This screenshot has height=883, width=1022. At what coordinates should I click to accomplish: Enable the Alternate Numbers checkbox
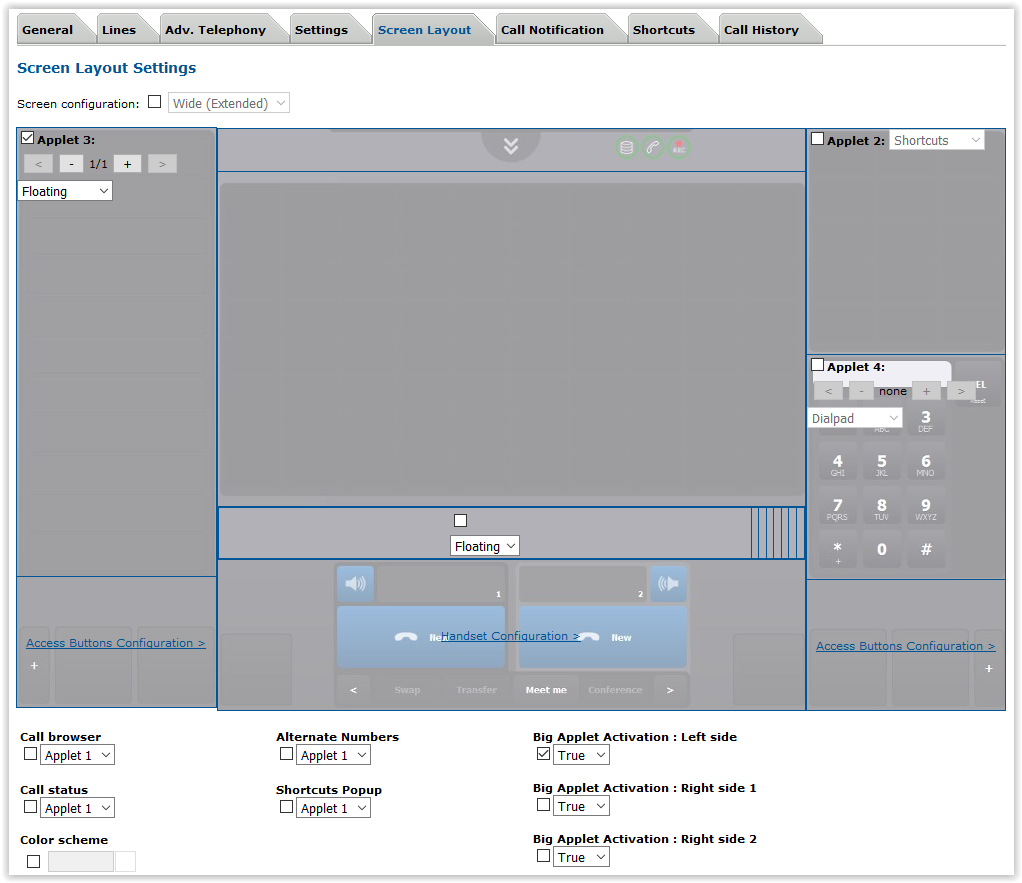click(x=286, y=754)
